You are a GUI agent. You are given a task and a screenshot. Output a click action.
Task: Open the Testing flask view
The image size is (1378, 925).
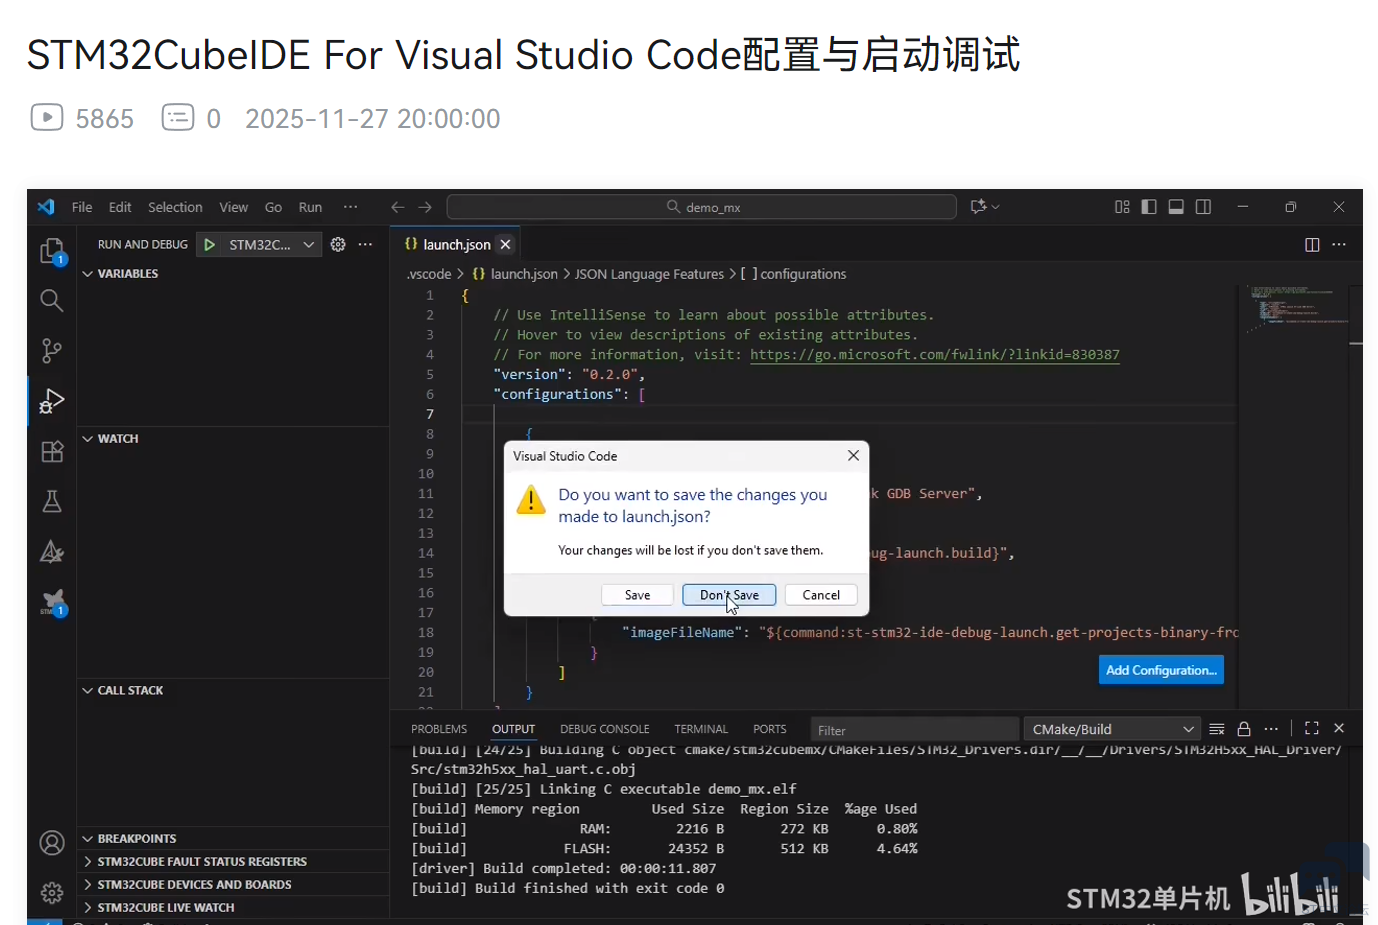[x=52, y=501]
